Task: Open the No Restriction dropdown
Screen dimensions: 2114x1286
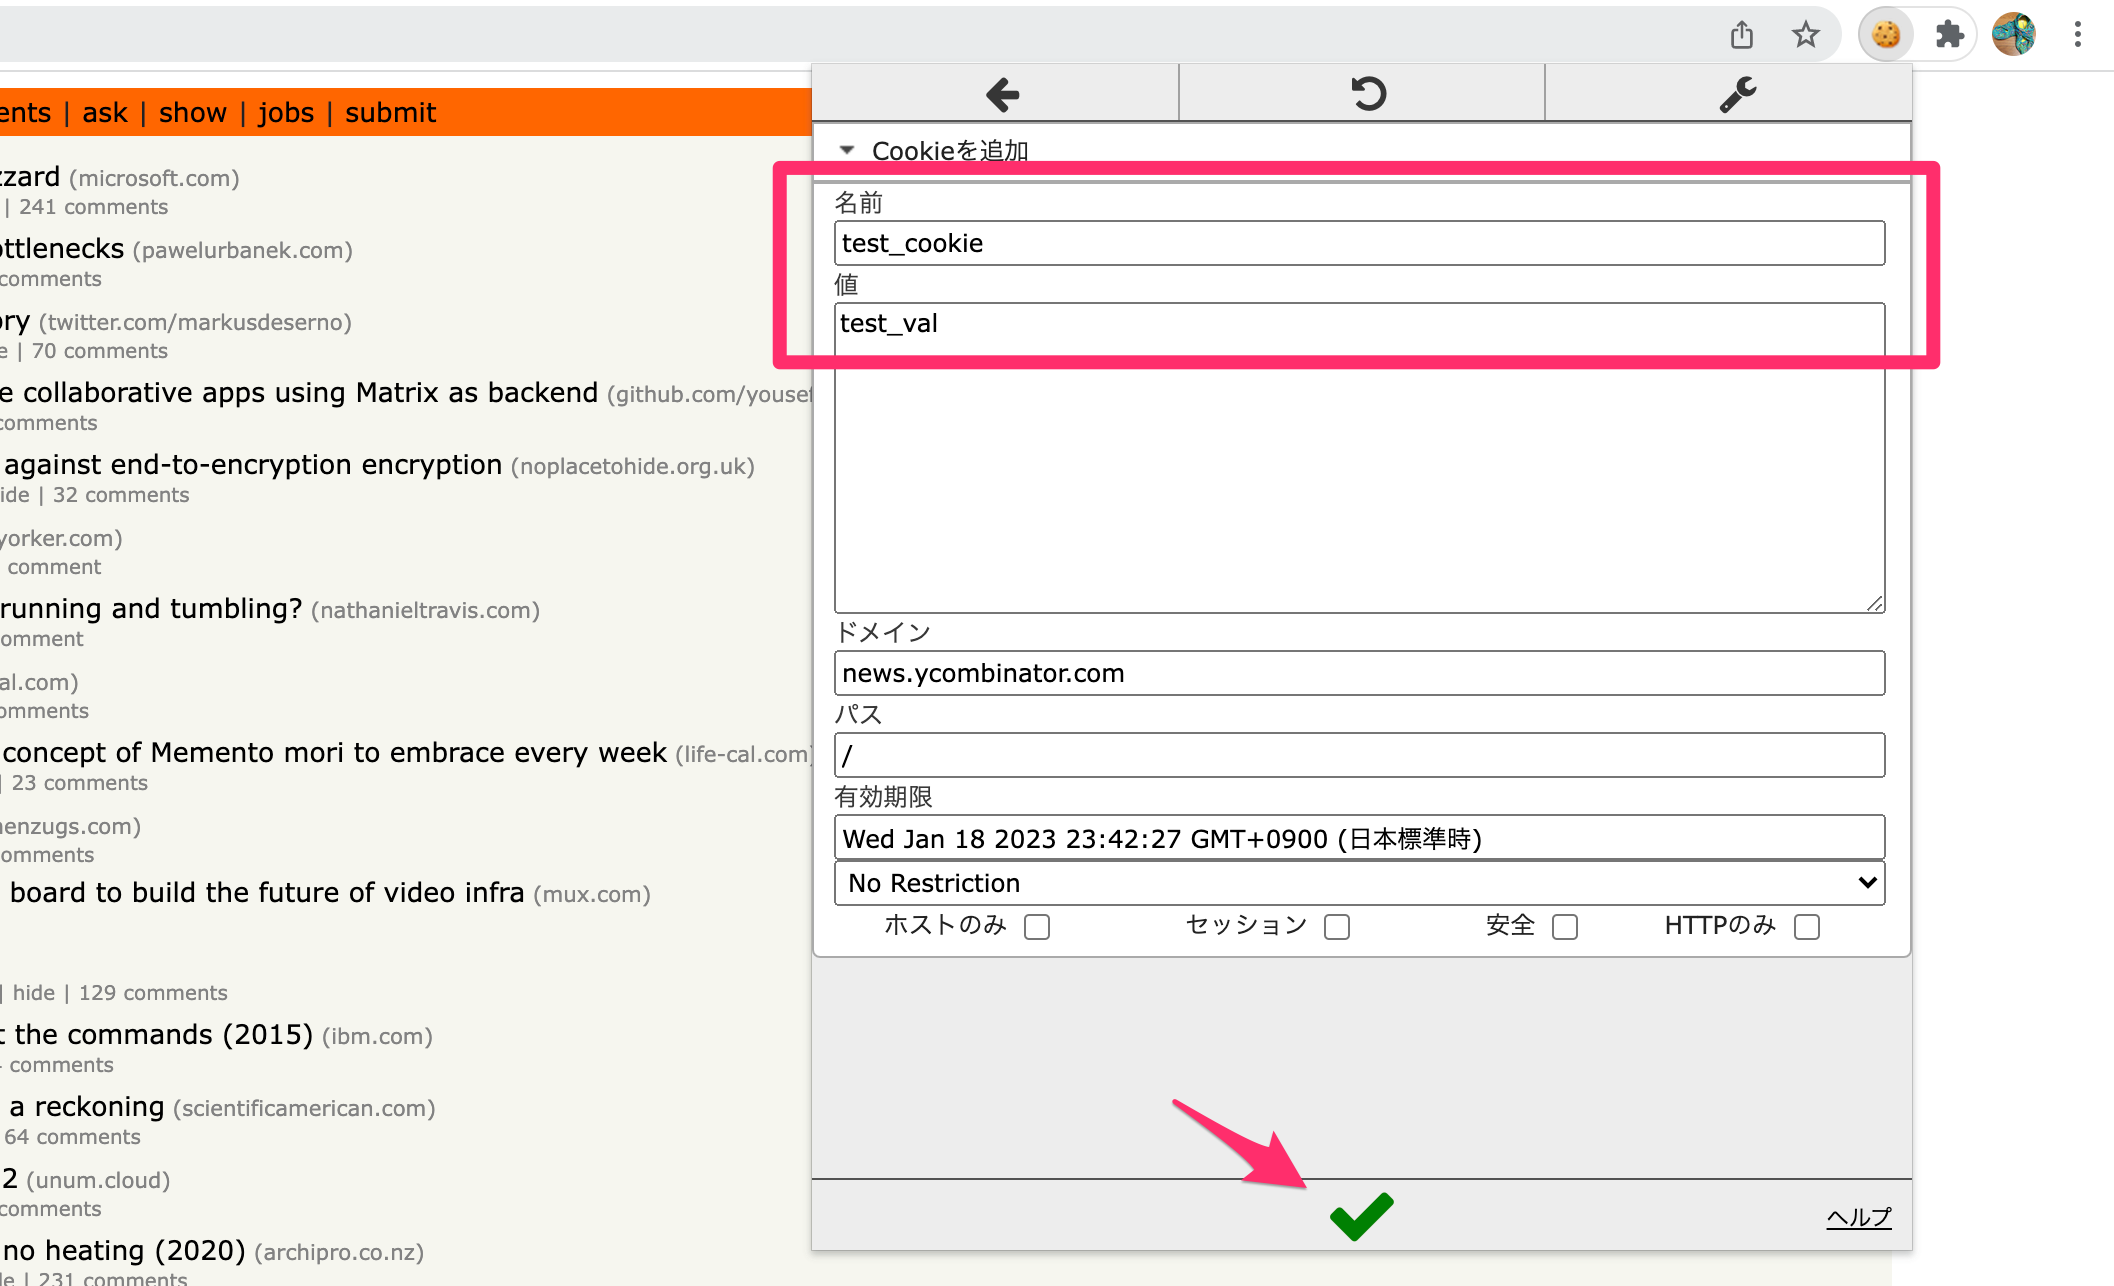Action: (1359, 883)
